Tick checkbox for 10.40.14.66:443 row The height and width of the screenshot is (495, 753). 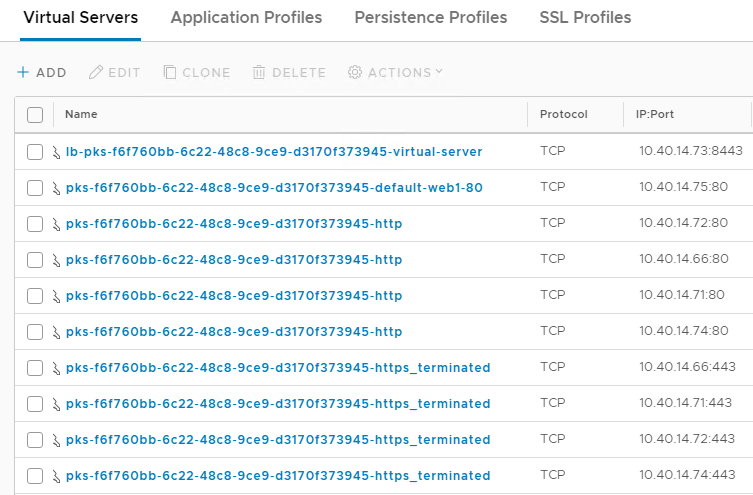[35, 368]
